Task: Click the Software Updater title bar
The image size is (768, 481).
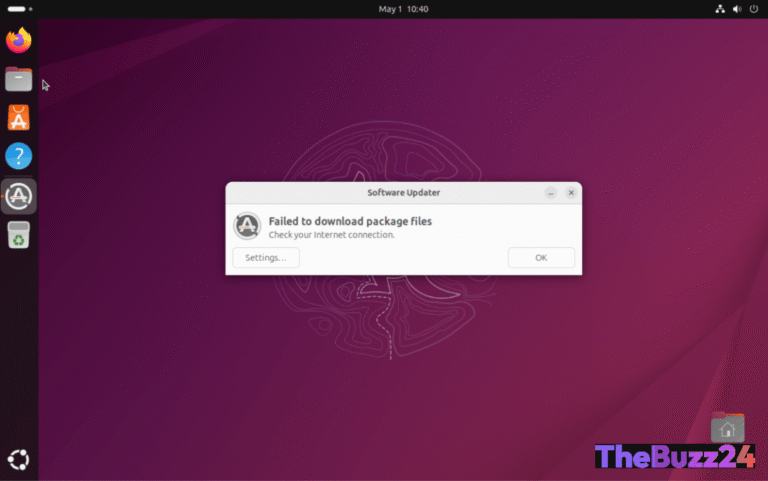Action: (x=404, y=193)
